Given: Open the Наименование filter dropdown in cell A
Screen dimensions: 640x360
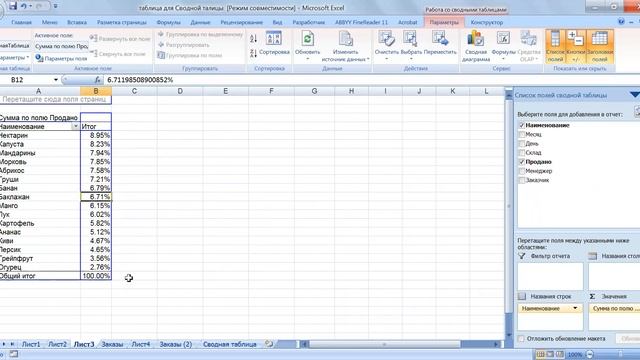Looking at the screenshot, I should (x=75, y=127).
